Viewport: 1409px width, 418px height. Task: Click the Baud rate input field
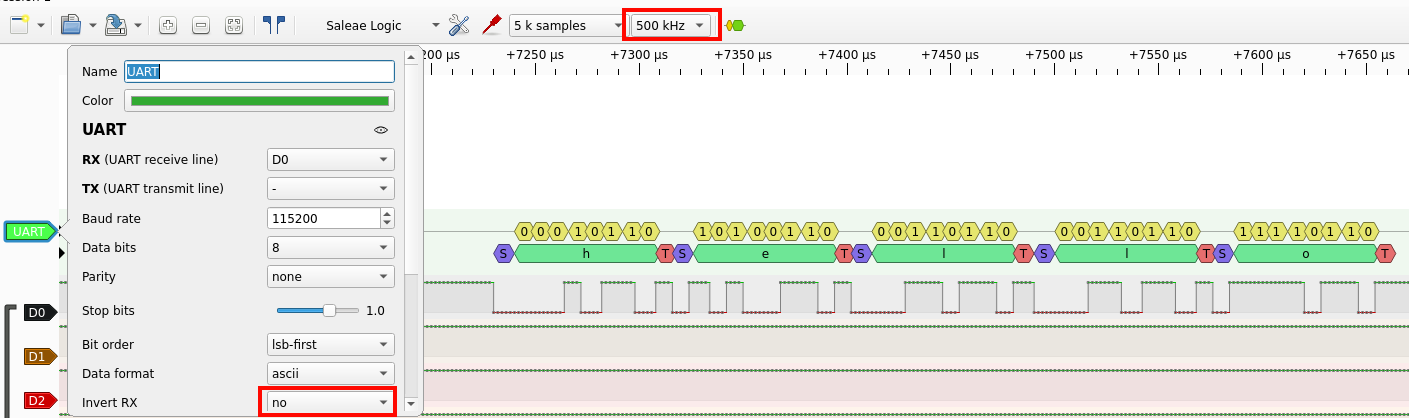pos(324,218)
